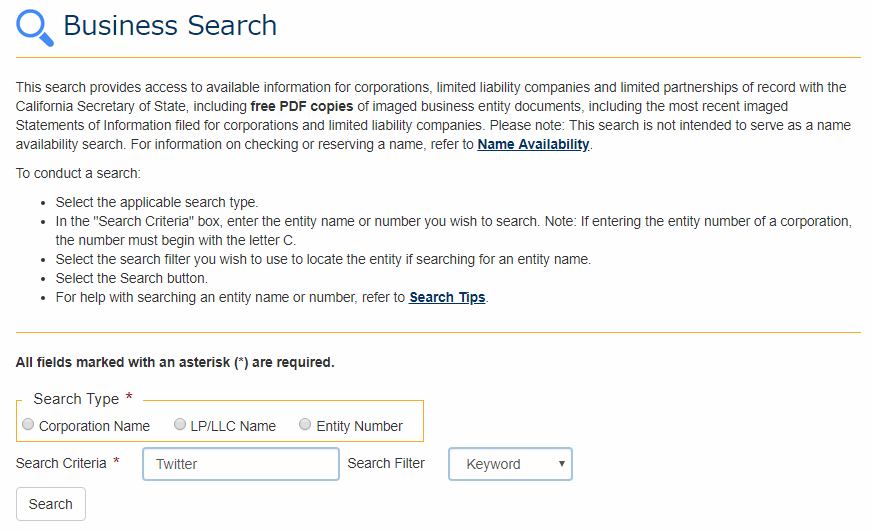The image size is (873, 531).
Task: Open the Name Availability link
Action: coord(533,144)
